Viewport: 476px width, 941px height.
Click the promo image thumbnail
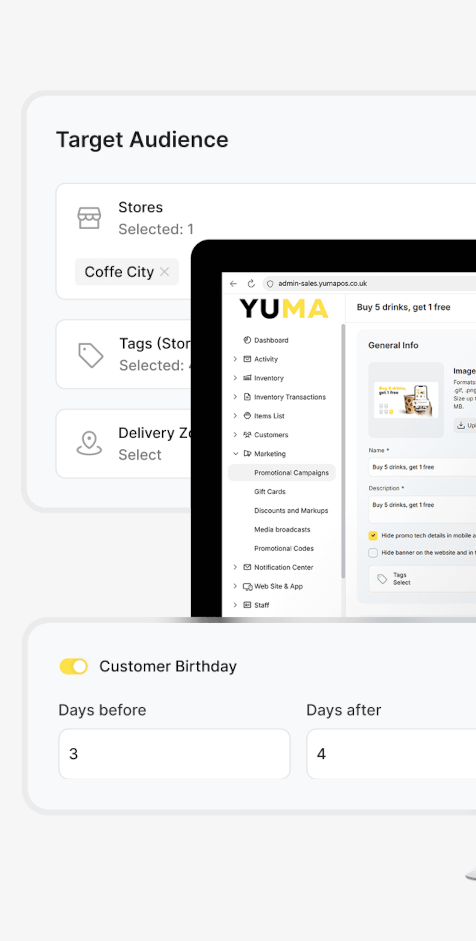pyautogui.click(x=406, y=400)
